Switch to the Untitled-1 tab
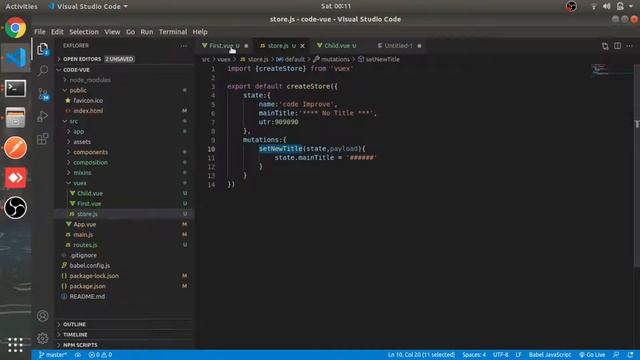The height and width of the screenshot is (360, 640). pos(399,46)
